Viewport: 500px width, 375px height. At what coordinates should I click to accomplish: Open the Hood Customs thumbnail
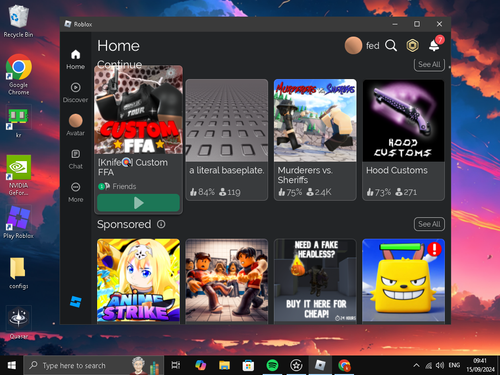click(403, 121)
